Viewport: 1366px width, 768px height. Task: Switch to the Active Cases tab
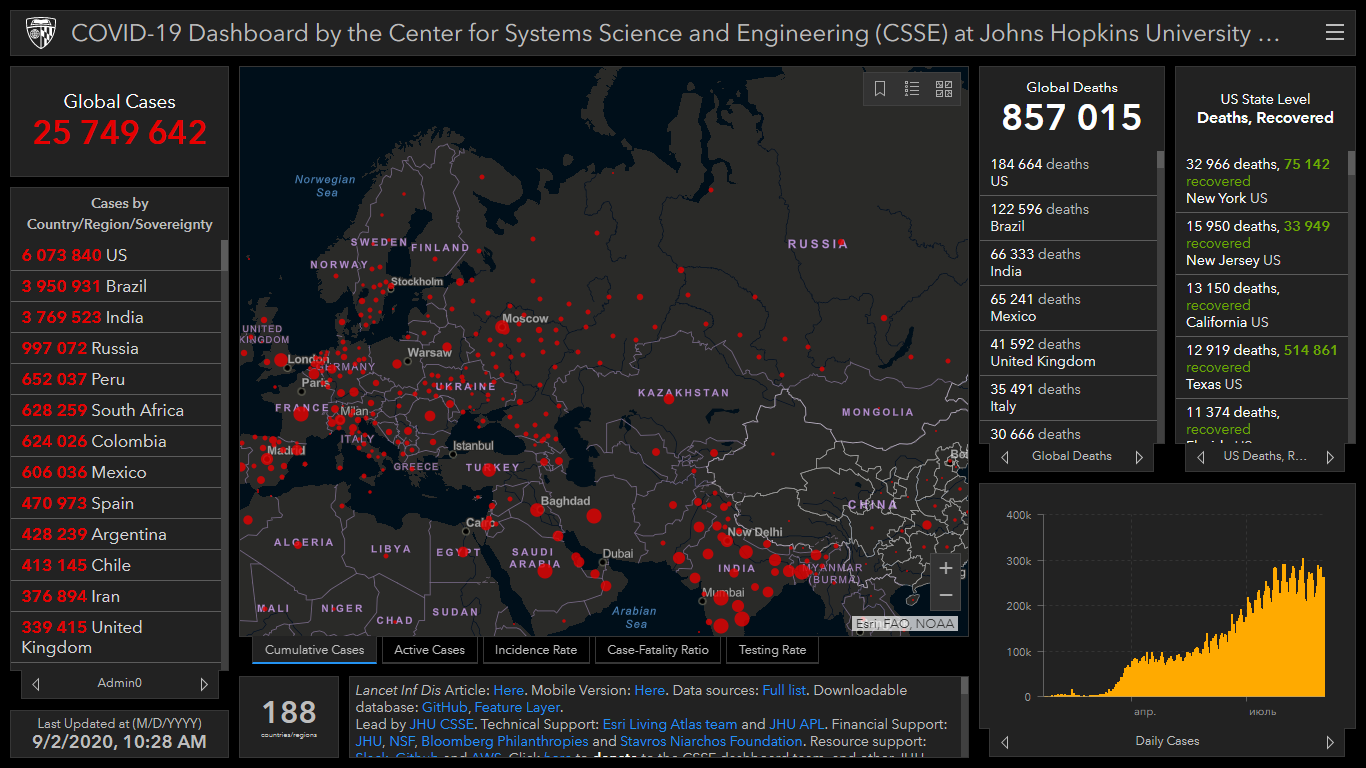(x=429, y=650)
